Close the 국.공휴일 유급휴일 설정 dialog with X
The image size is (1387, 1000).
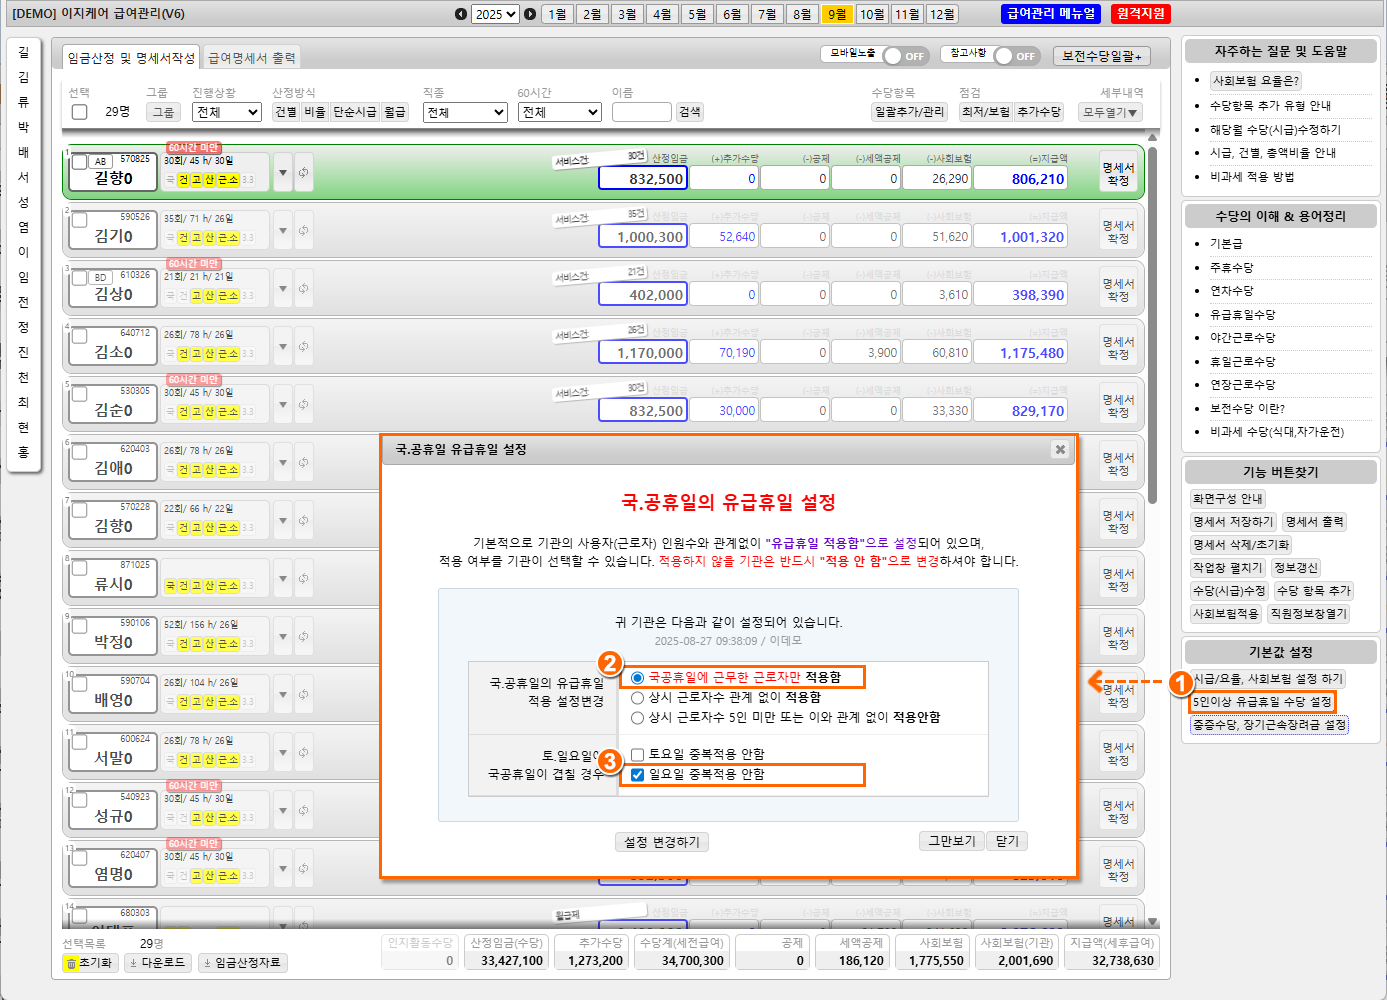[1060, 450]
